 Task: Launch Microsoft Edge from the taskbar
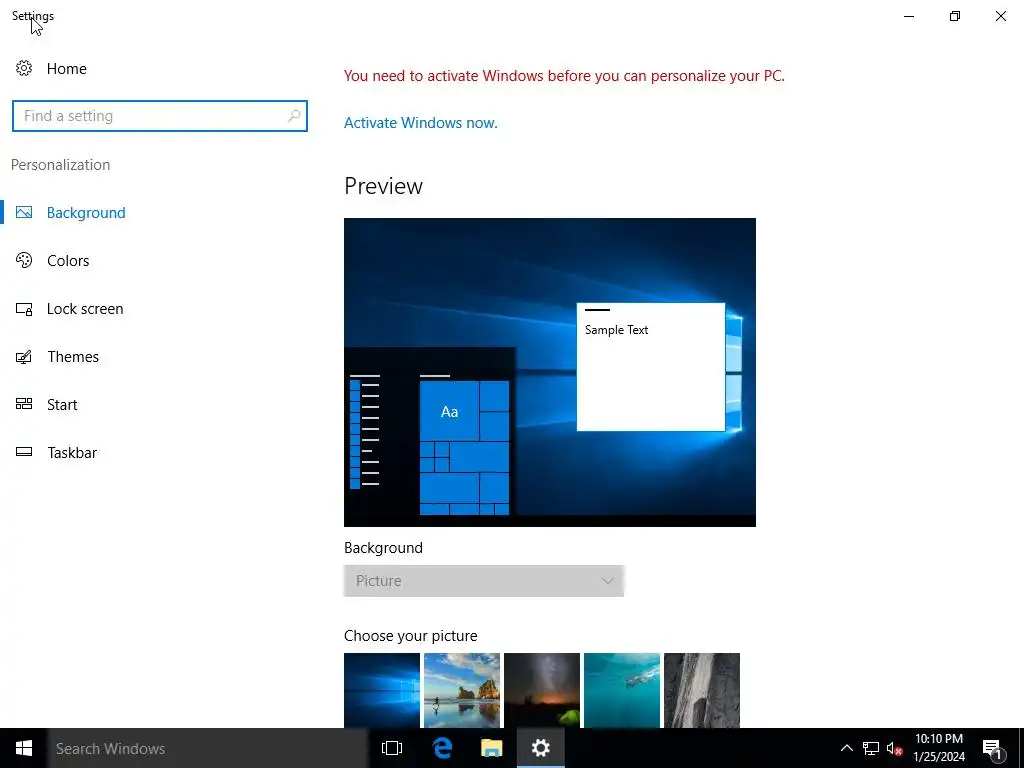click(443, 748)
